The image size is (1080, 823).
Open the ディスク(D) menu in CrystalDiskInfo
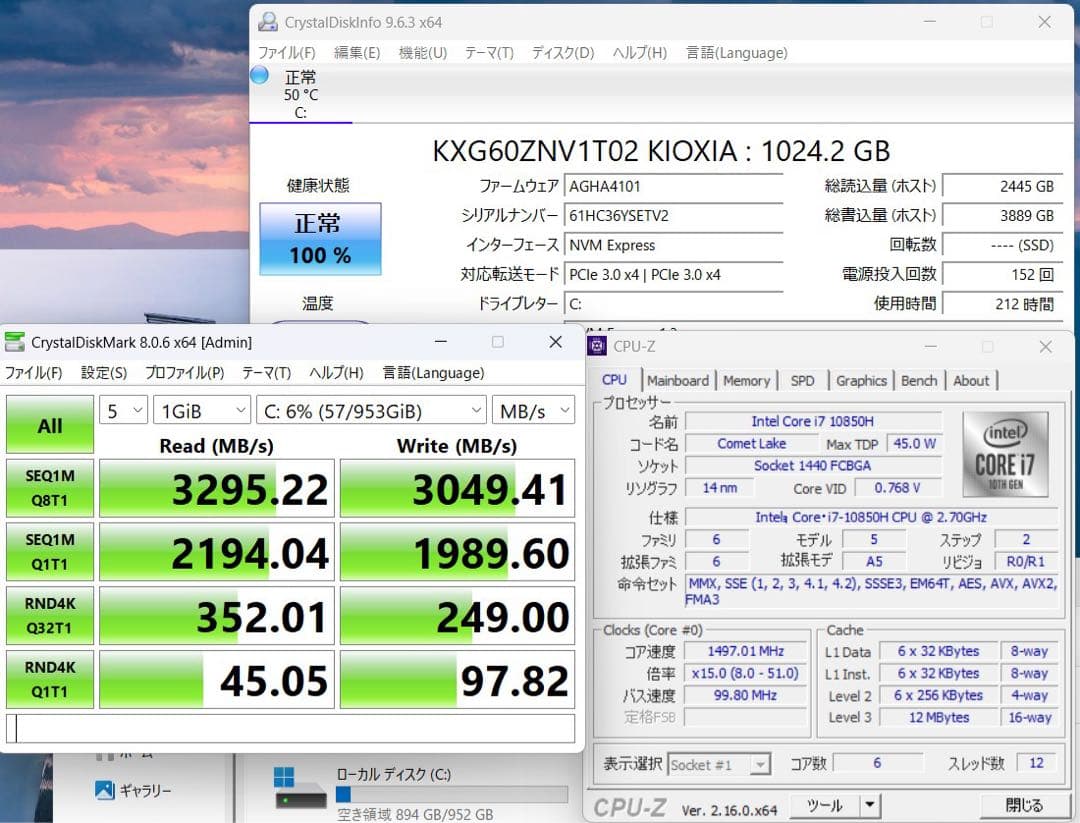(562, 53)
